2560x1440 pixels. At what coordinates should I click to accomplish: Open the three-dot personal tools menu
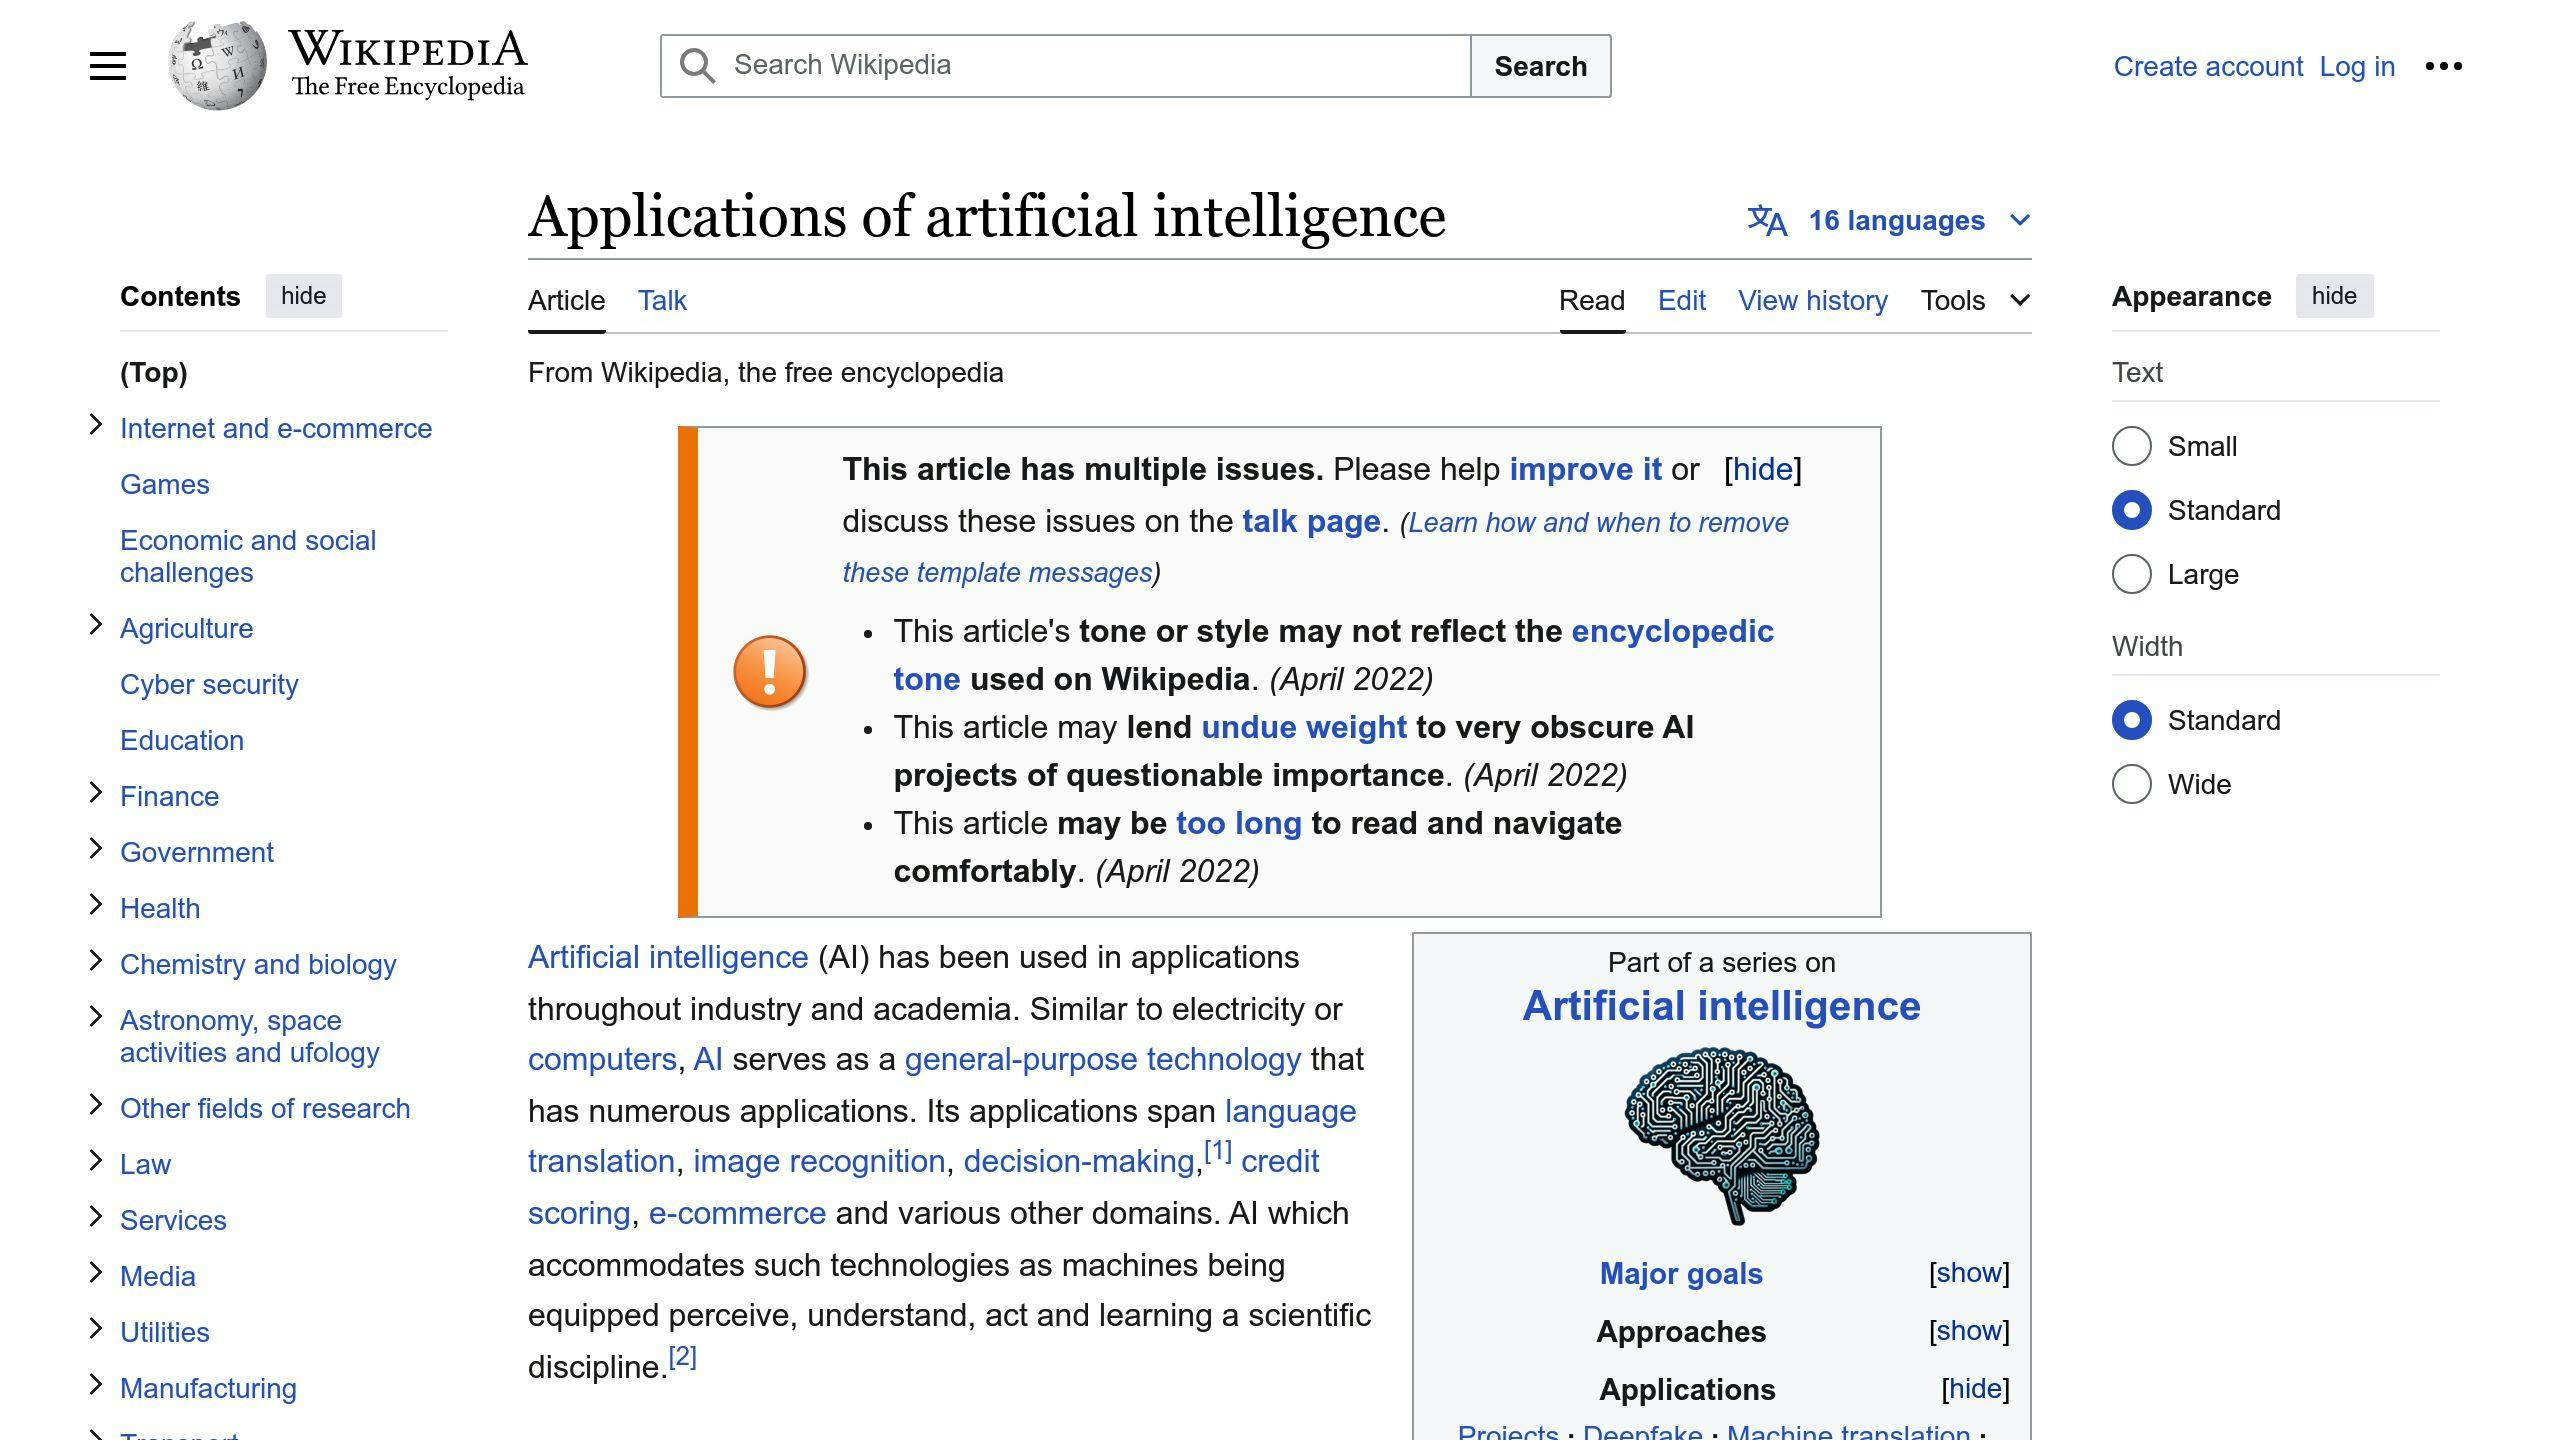(x=2443, y=66)
